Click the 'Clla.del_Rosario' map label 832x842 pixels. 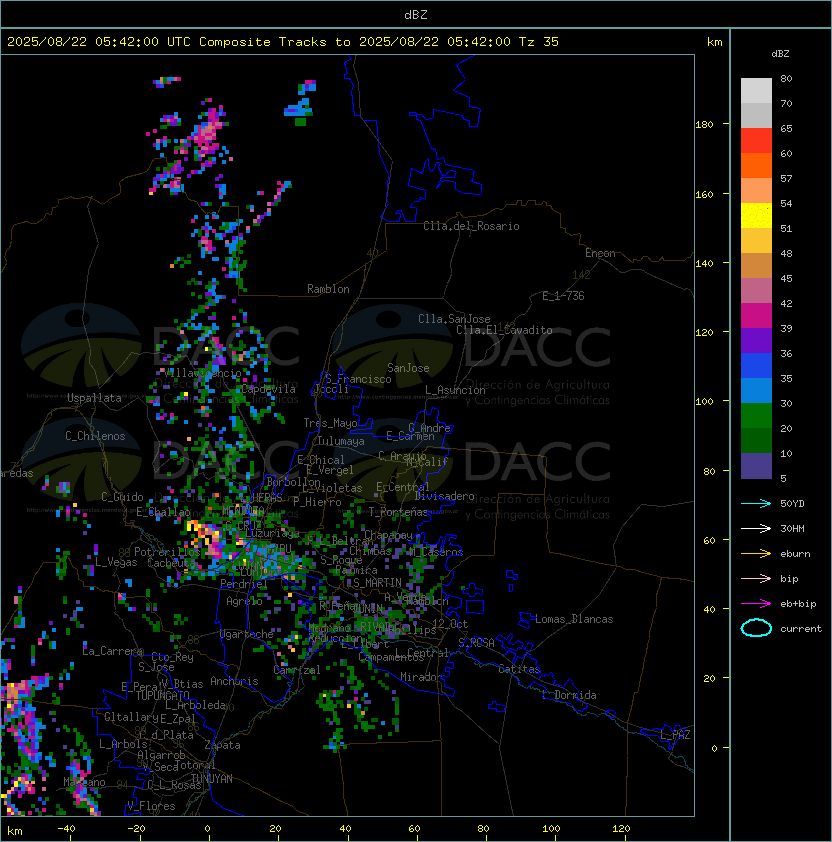pyautogui.click(x=471, y=226)
